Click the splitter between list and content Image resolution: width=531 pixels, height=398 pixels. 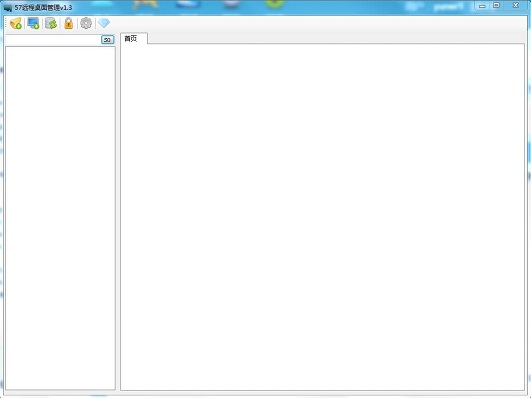(118, 217)
